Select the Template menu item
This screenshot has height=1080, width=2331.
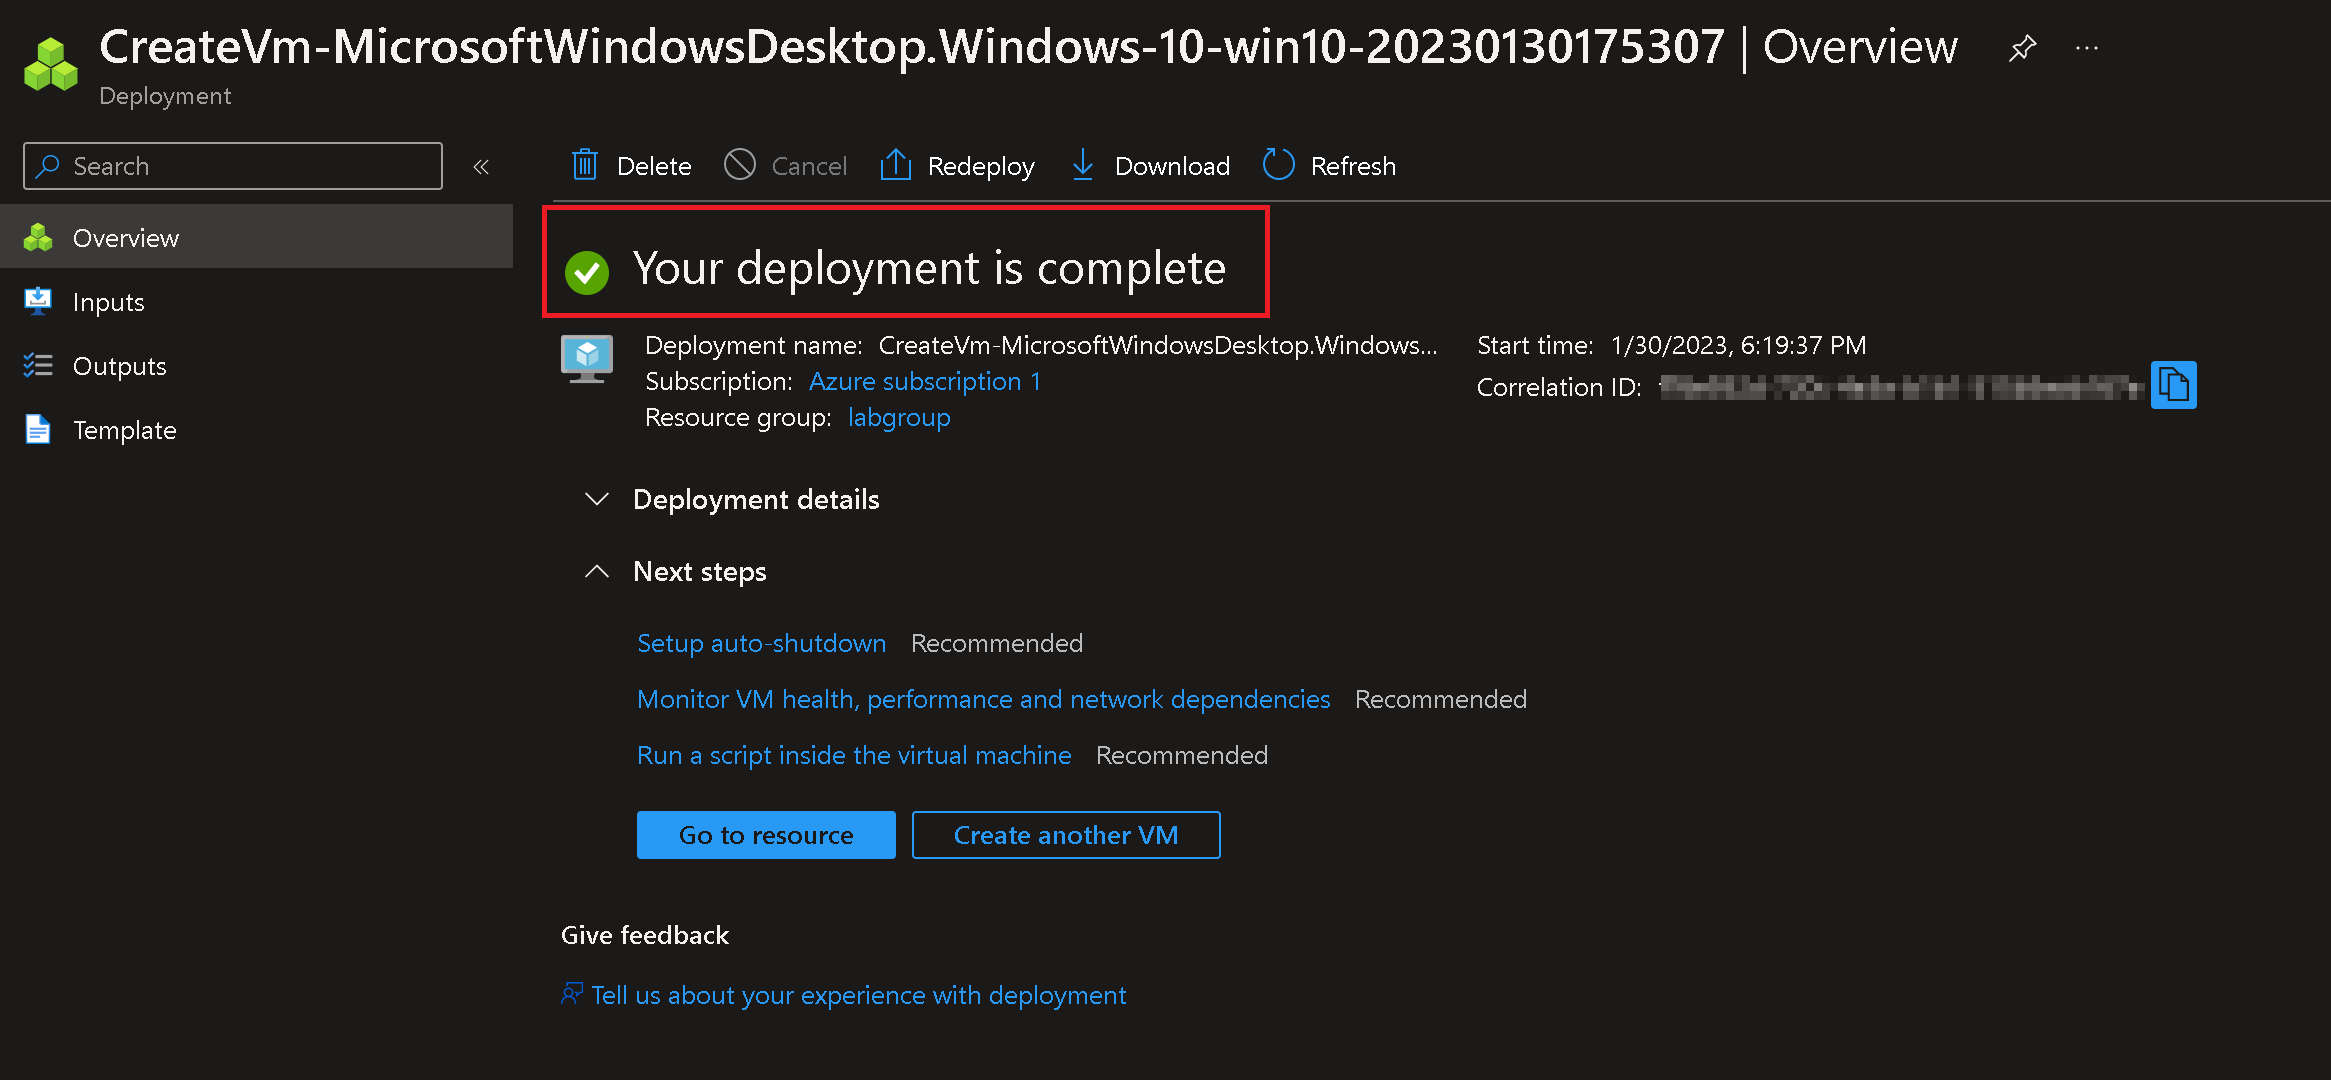(x=124, y=430)
